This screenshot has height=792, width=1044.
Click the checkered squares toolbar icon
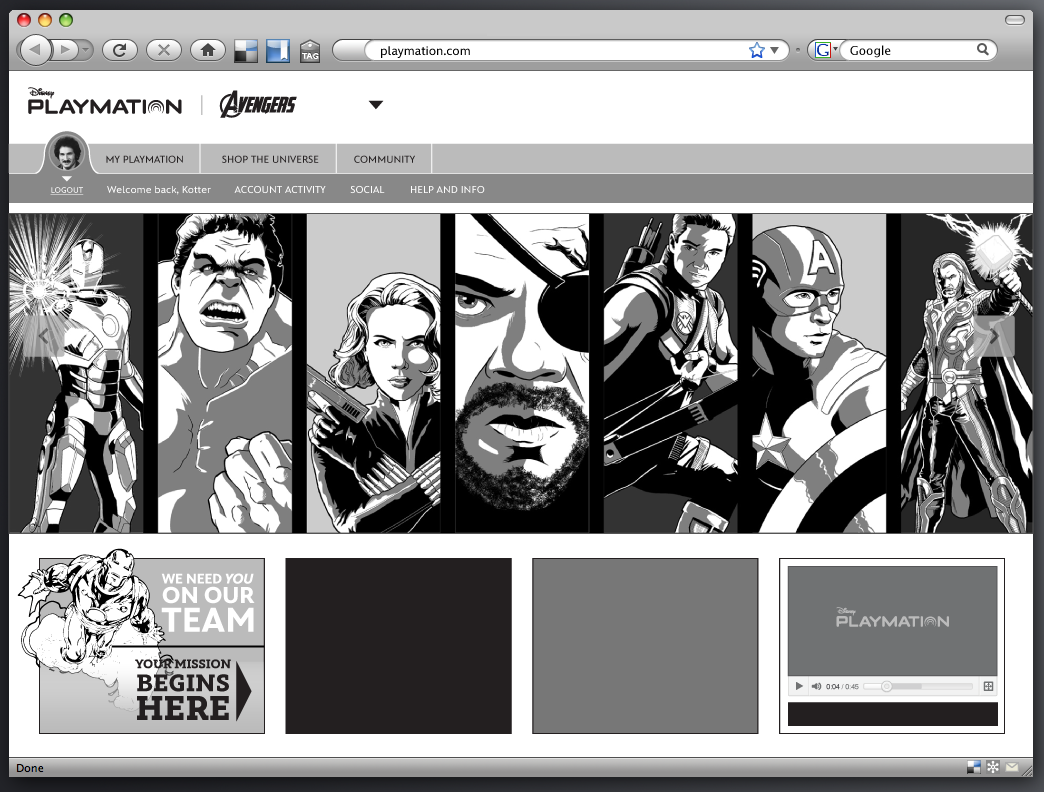[x=246, y=51]
